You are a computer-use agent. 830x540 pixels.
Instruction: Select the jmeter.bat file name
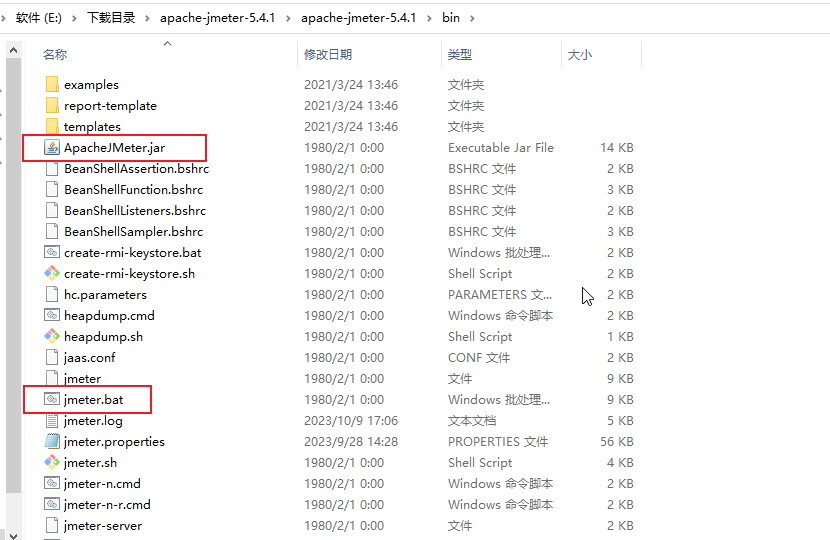(93, 400)
